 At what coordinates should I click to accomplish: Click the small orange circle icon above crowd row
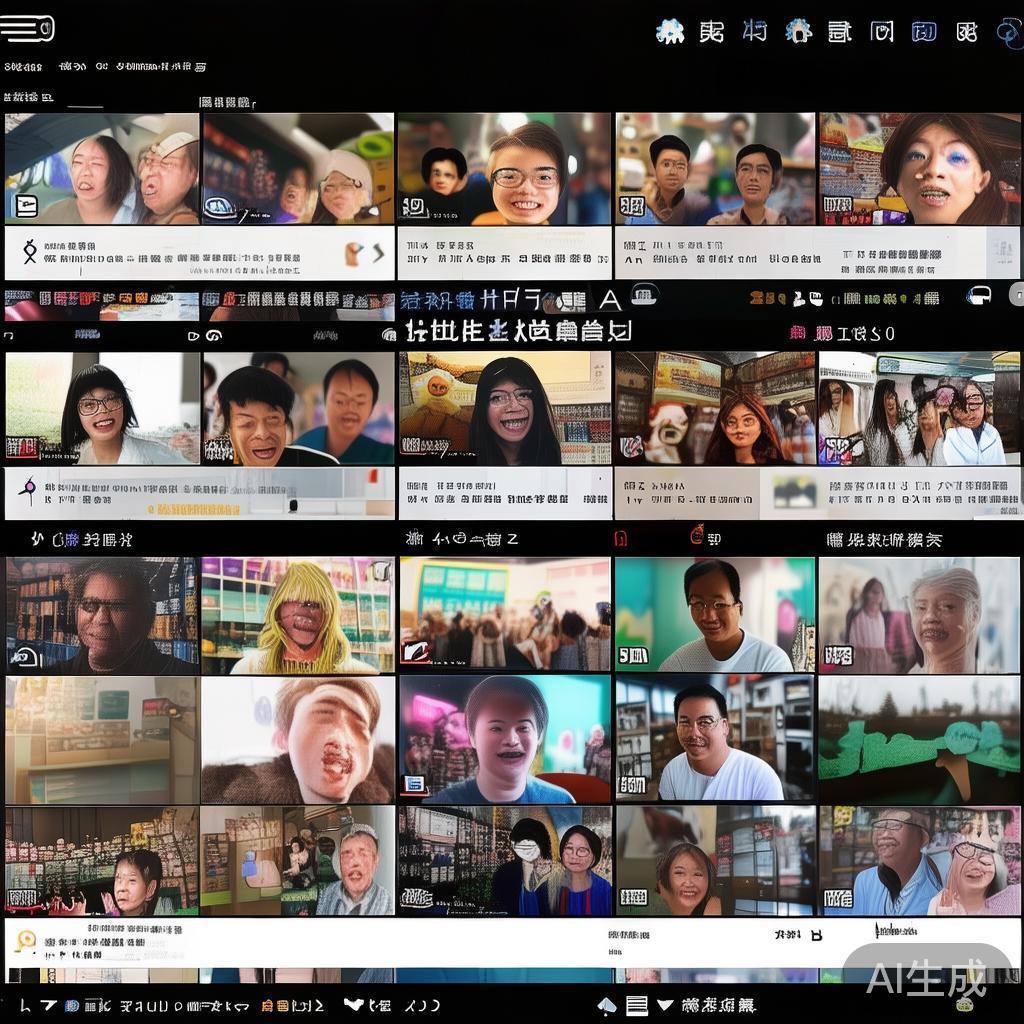(x=697, y=535)
